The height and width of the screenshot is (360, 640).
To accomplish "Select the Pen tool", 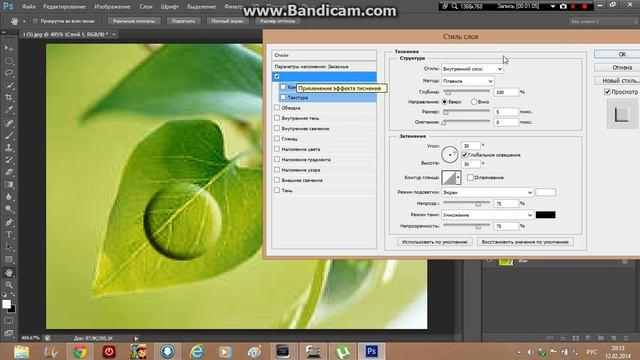I will point(9,222).
